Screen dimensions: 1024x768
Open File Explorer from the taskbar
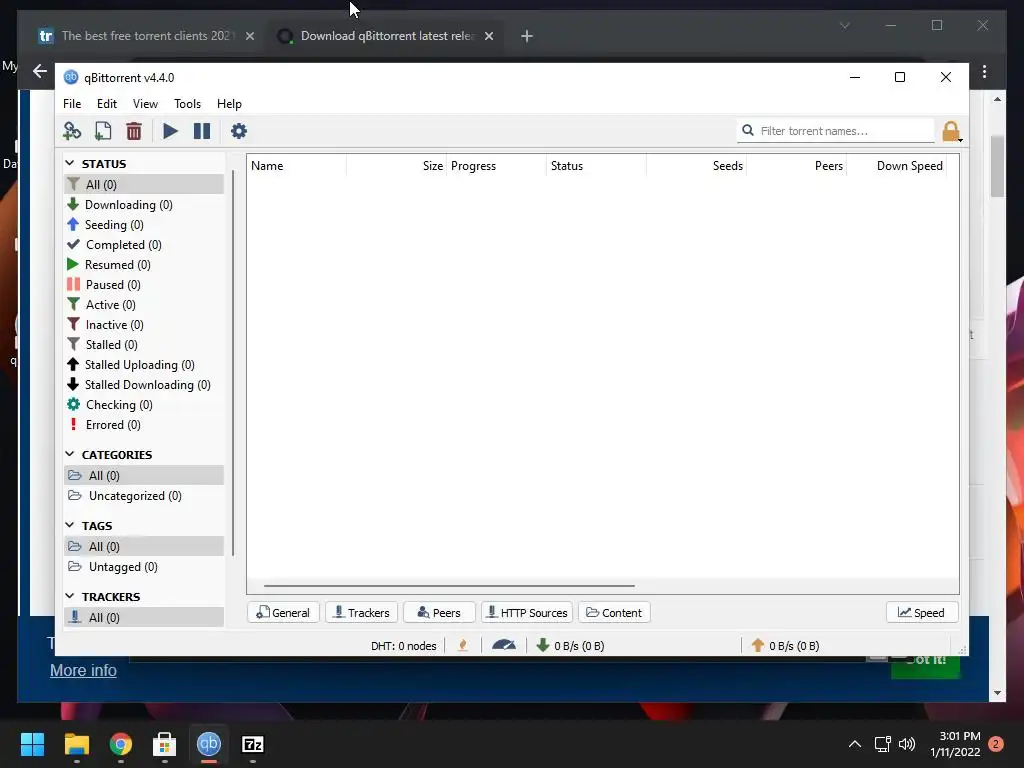pyautogui.click(x=76, y=744)
